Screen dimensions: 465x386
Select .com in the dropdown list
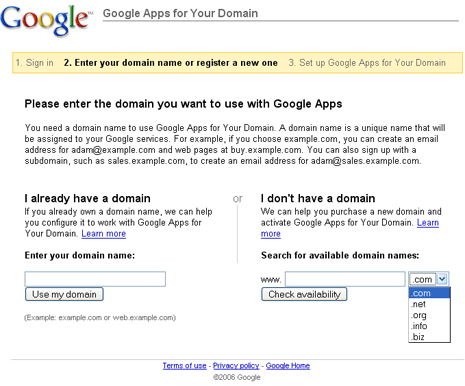(x=429, y=293)
